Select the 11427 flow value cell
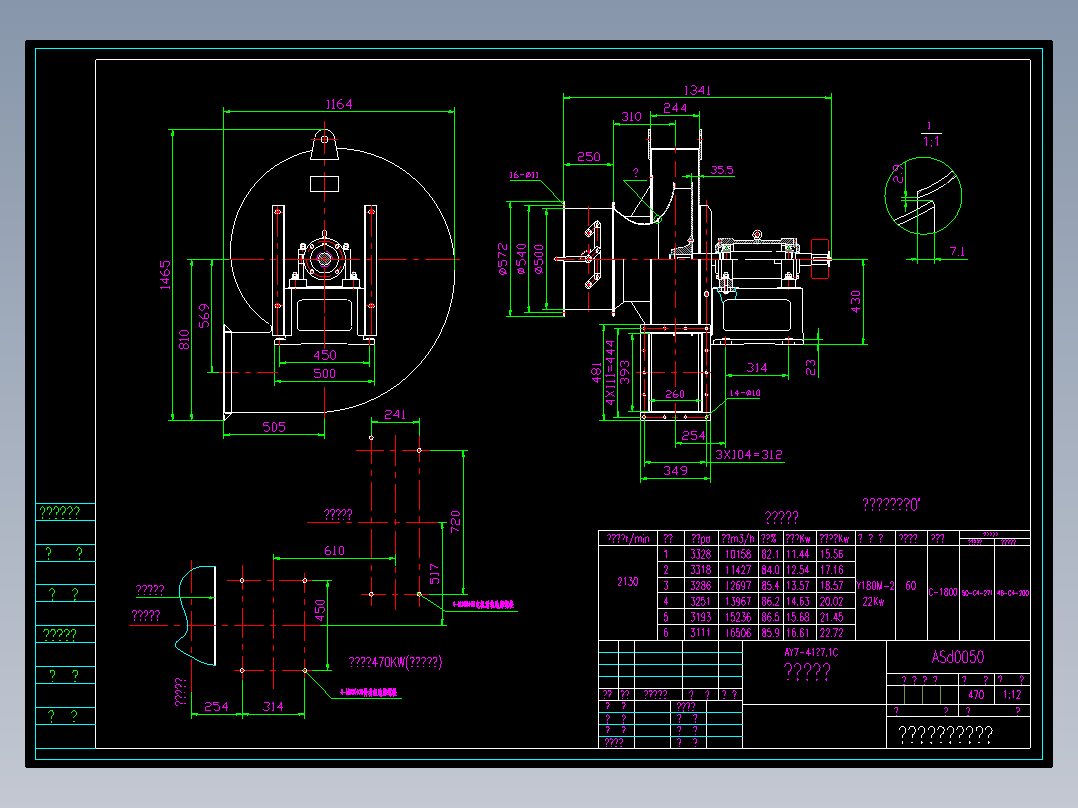Image resolution: width=1078 pixels, height=808 pixels. (738, 570)
